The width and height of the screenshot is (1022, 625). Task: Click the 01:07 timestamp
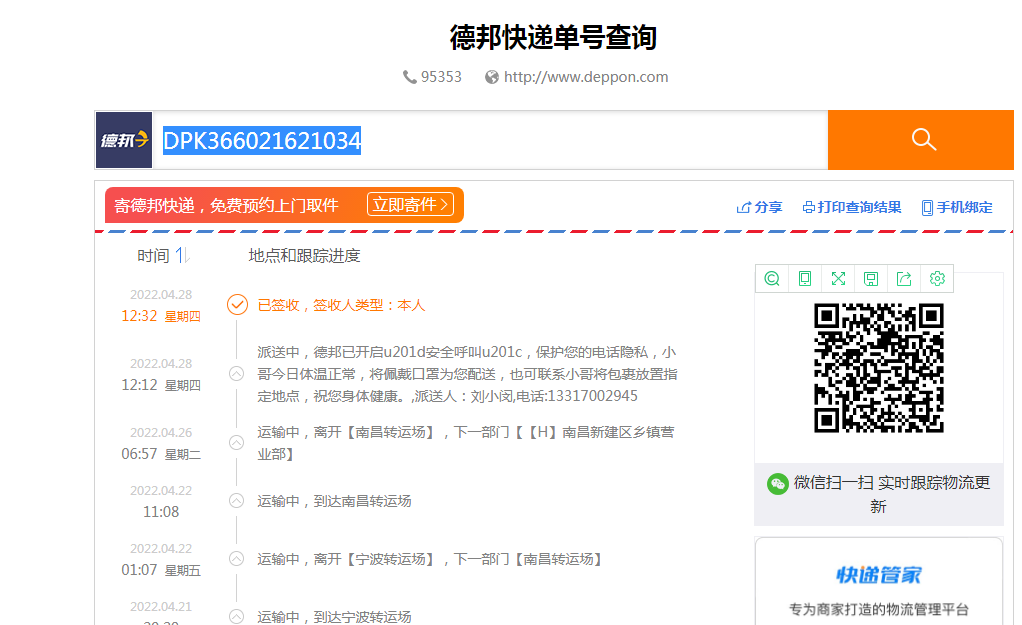[139, 570]
